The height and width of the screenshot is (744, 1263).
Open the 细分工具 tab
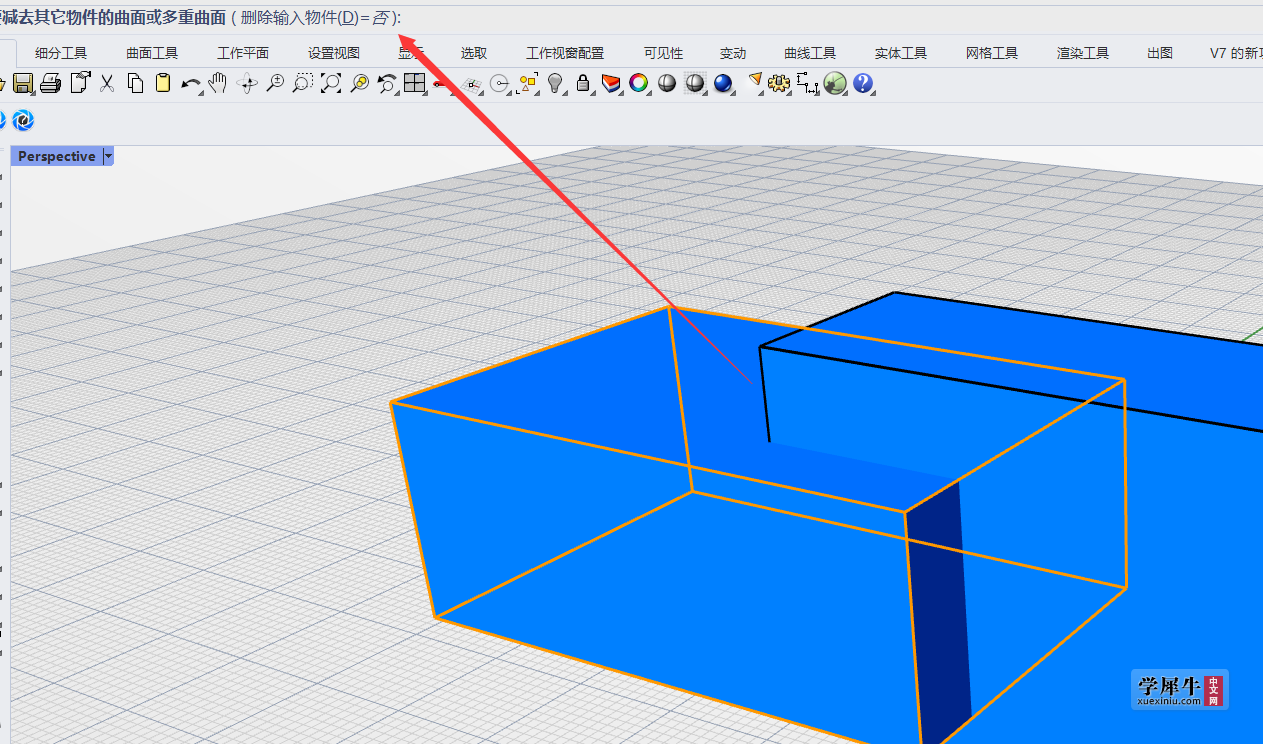[61, 53]
